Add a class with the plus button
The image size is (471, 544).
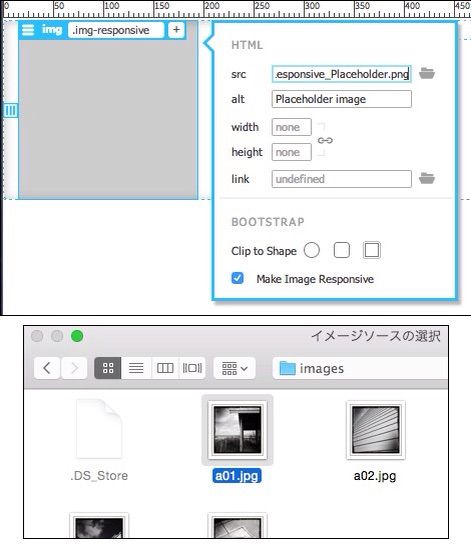176,30
